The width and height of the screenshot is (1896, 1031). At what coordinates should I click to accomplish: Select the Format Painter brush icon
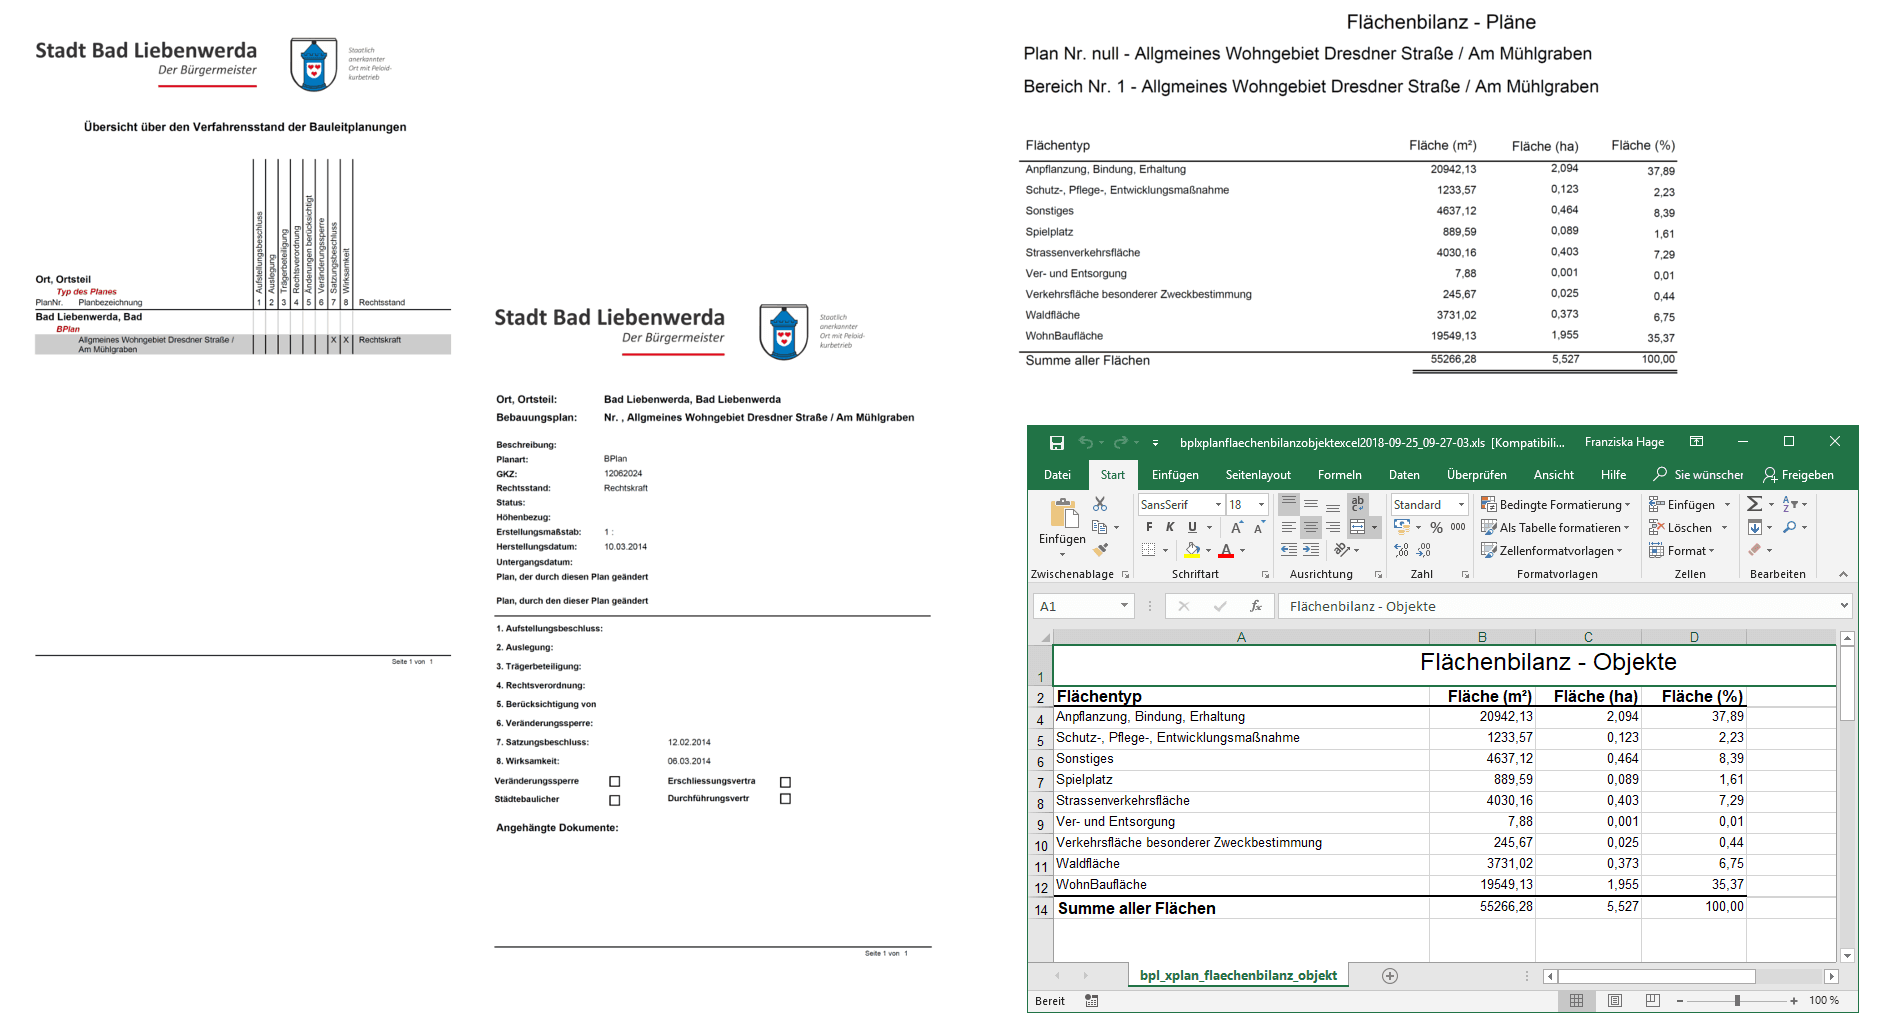(1100, 550)
